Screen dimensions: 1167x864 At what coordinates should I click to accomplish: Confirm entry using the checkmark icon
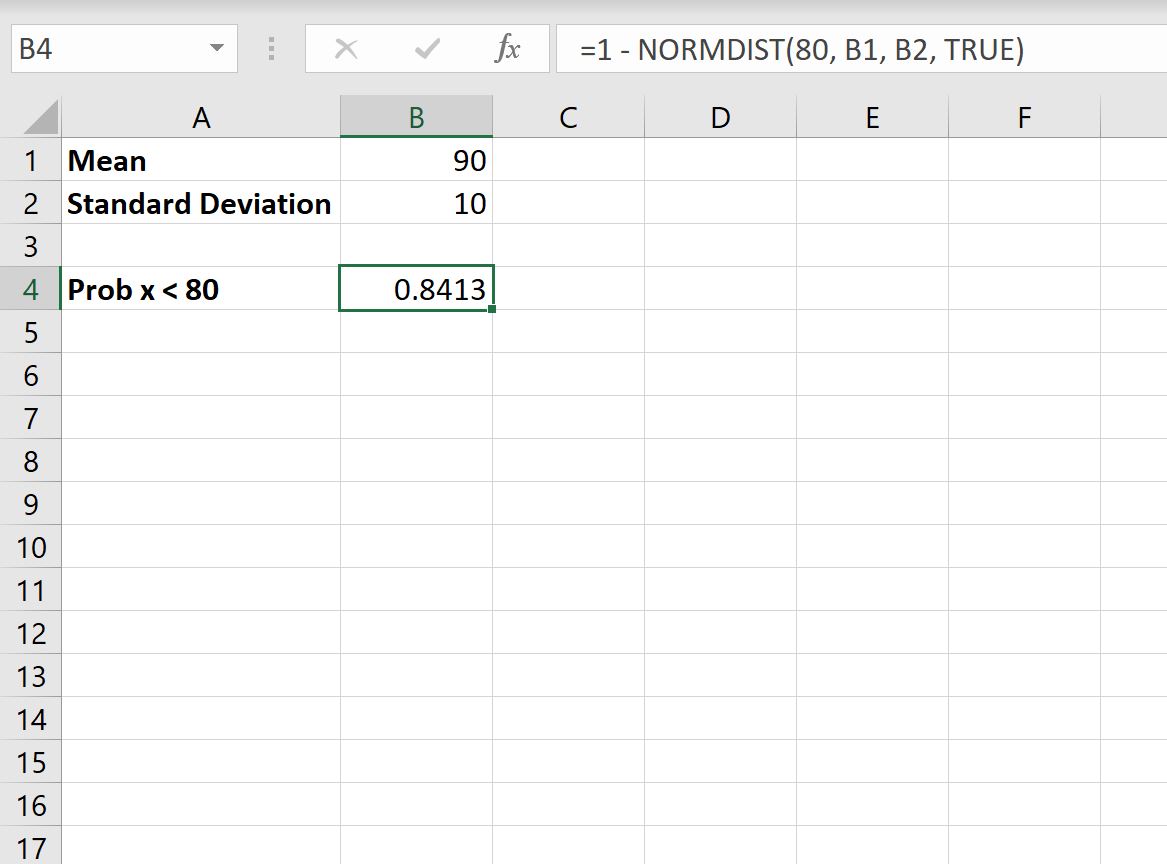pyautogui.click(x=427, y=47)
